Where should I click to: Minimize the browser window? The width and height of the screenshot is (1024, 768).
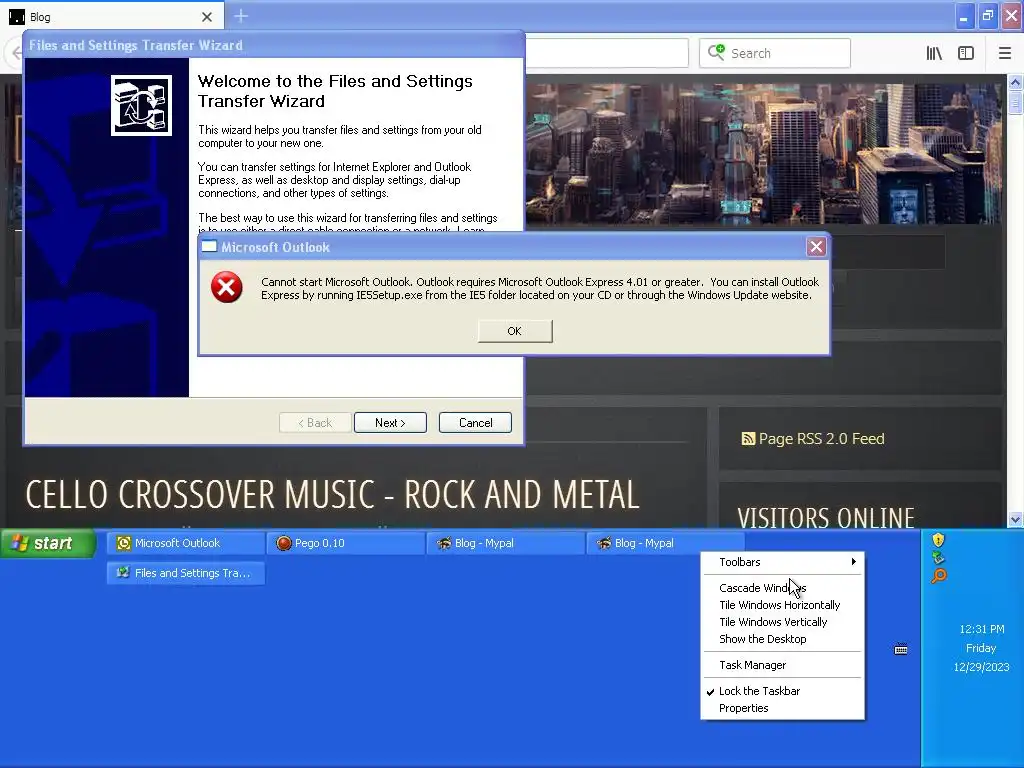[964, 16]
